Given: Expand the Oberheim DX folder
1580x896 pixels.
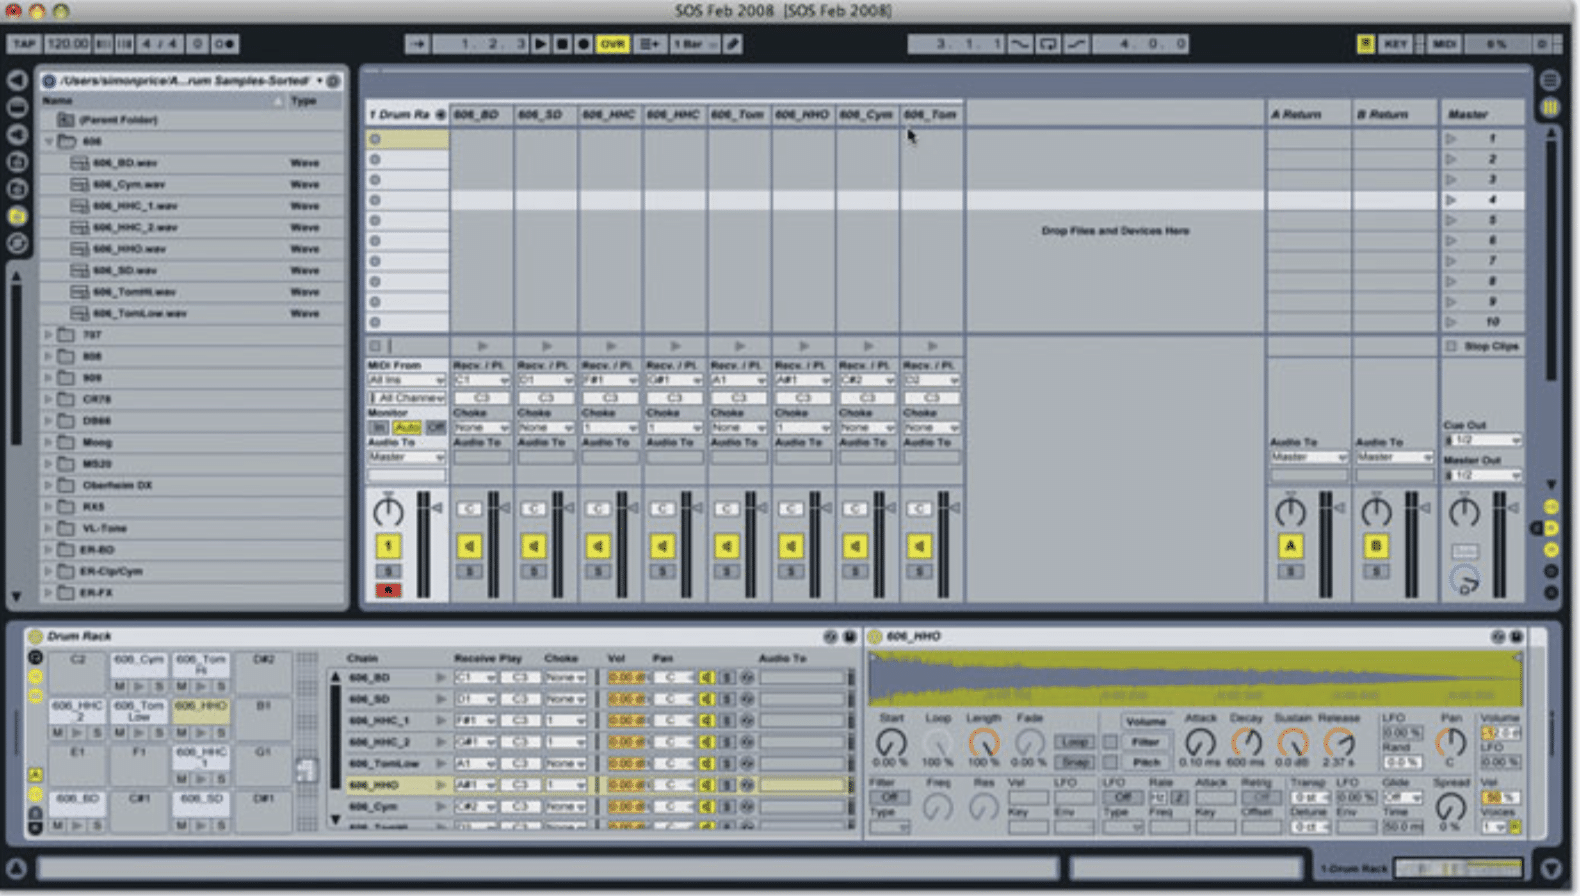Looking at the screenshot, I should tap(48, 485).
